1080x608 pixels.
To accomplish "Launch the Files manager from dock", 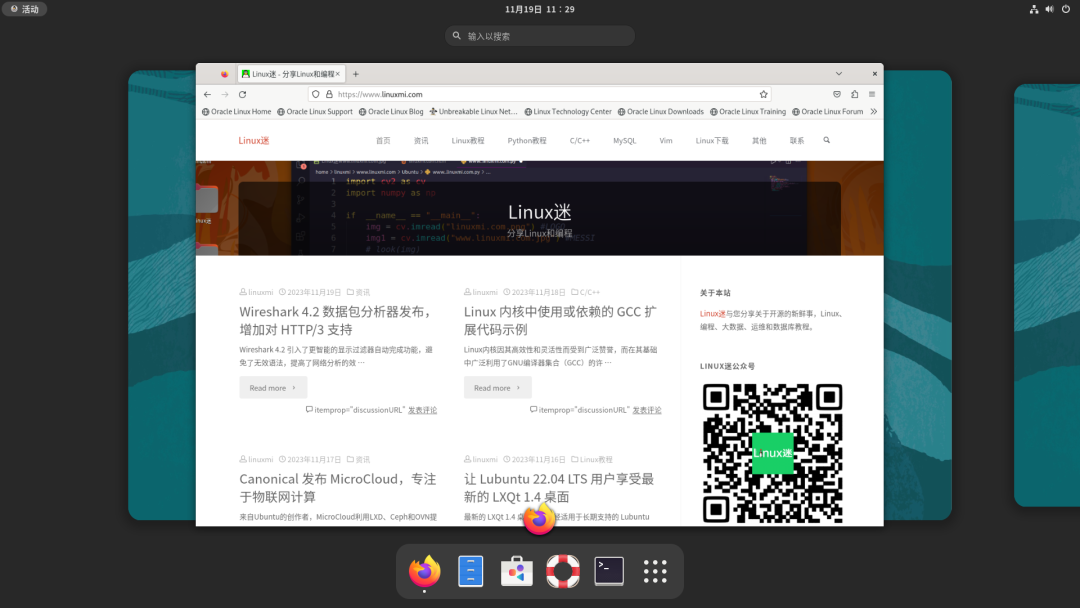I will [470, 571].
